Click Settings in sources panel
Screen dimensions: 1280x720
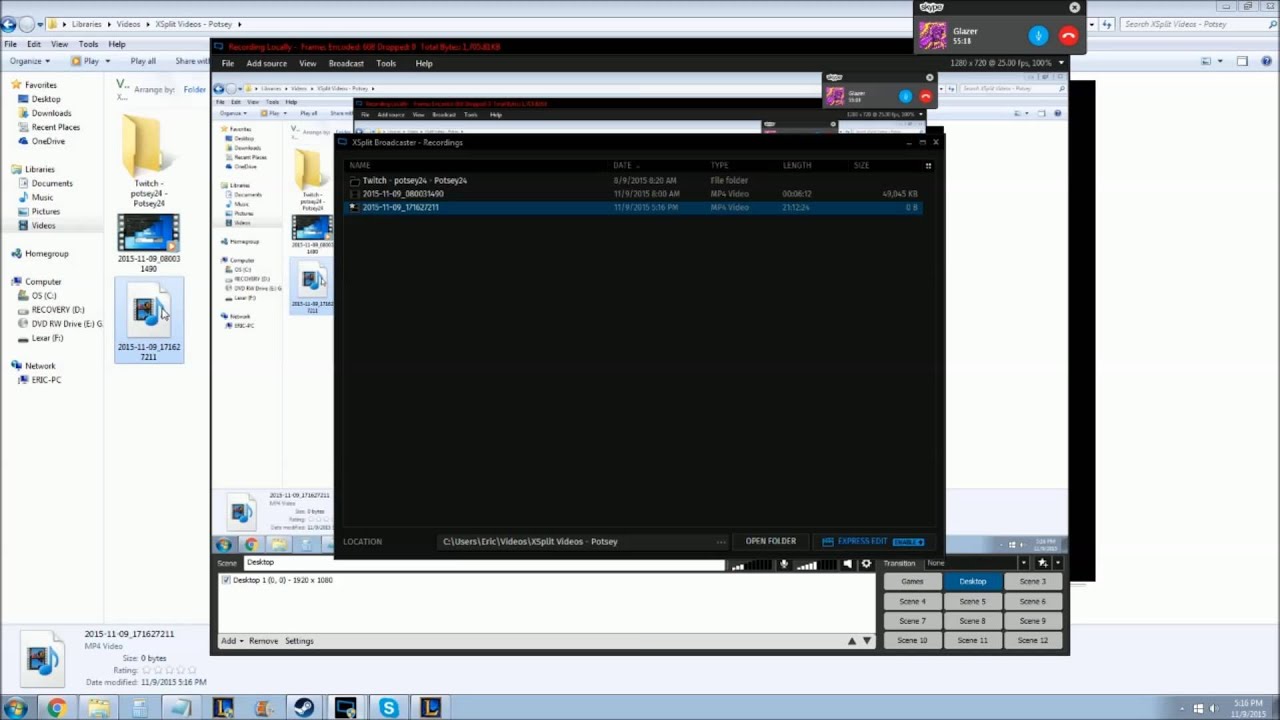pyautogui.click(x=299, y=641)
